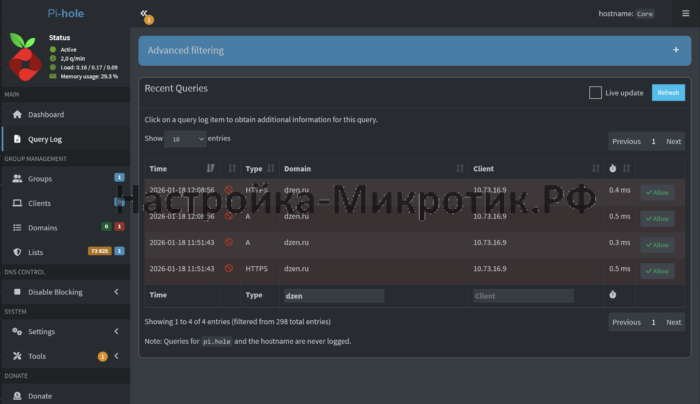Click the Disable Blocking stop icon
The height and width of the screenshot is (404, 700).
tap(17, 292)
